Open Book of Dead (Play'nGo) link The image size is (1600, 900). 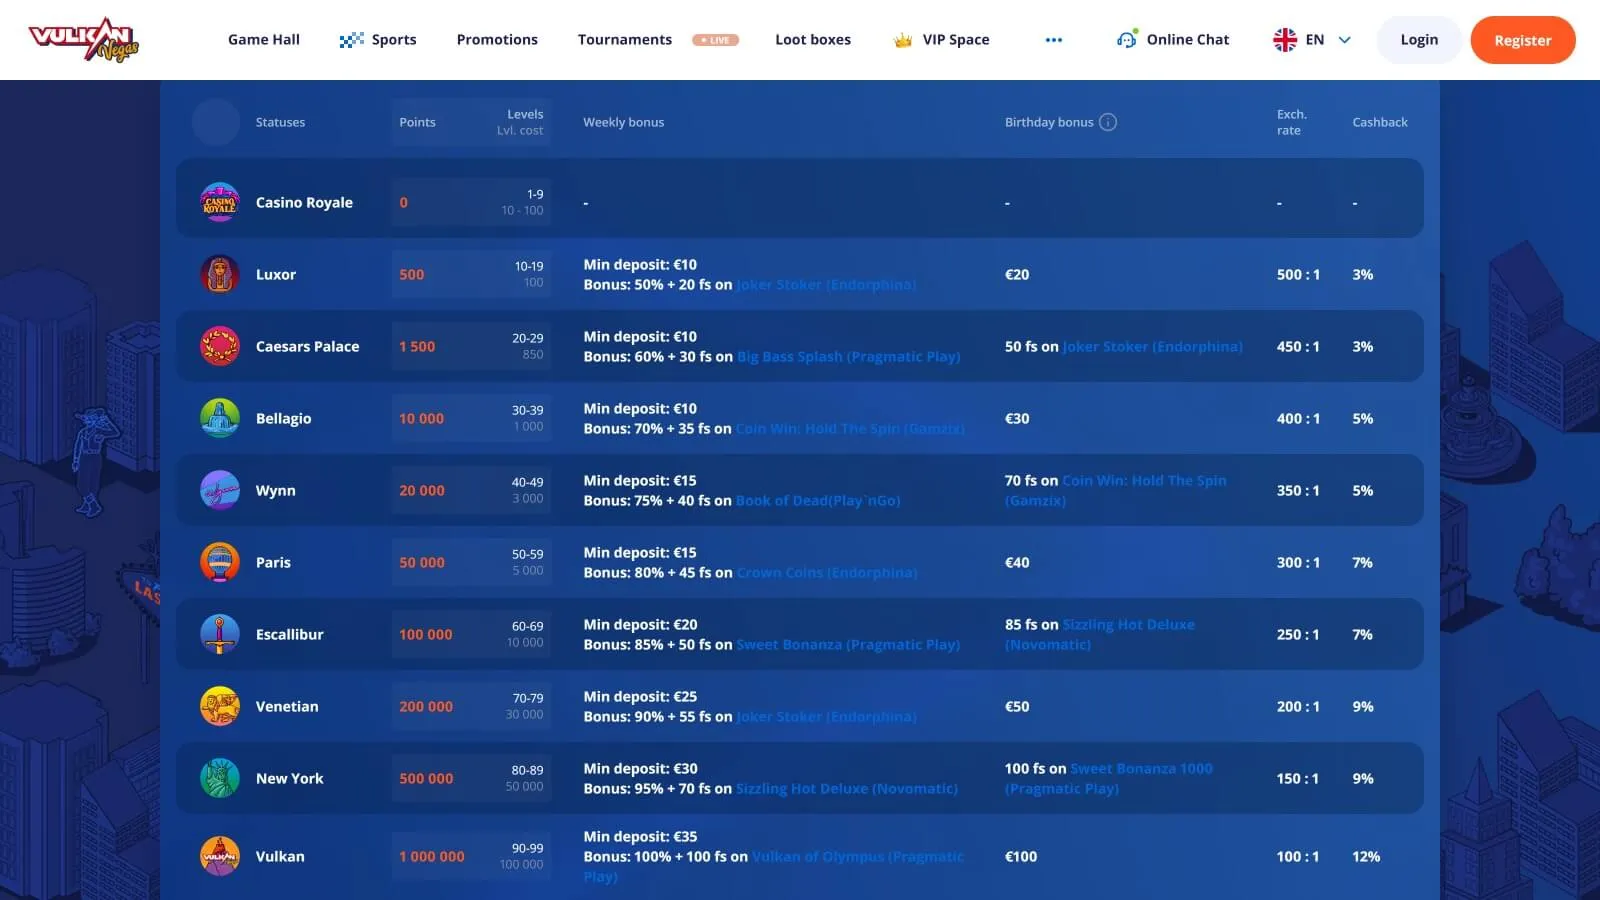(818, 501)
